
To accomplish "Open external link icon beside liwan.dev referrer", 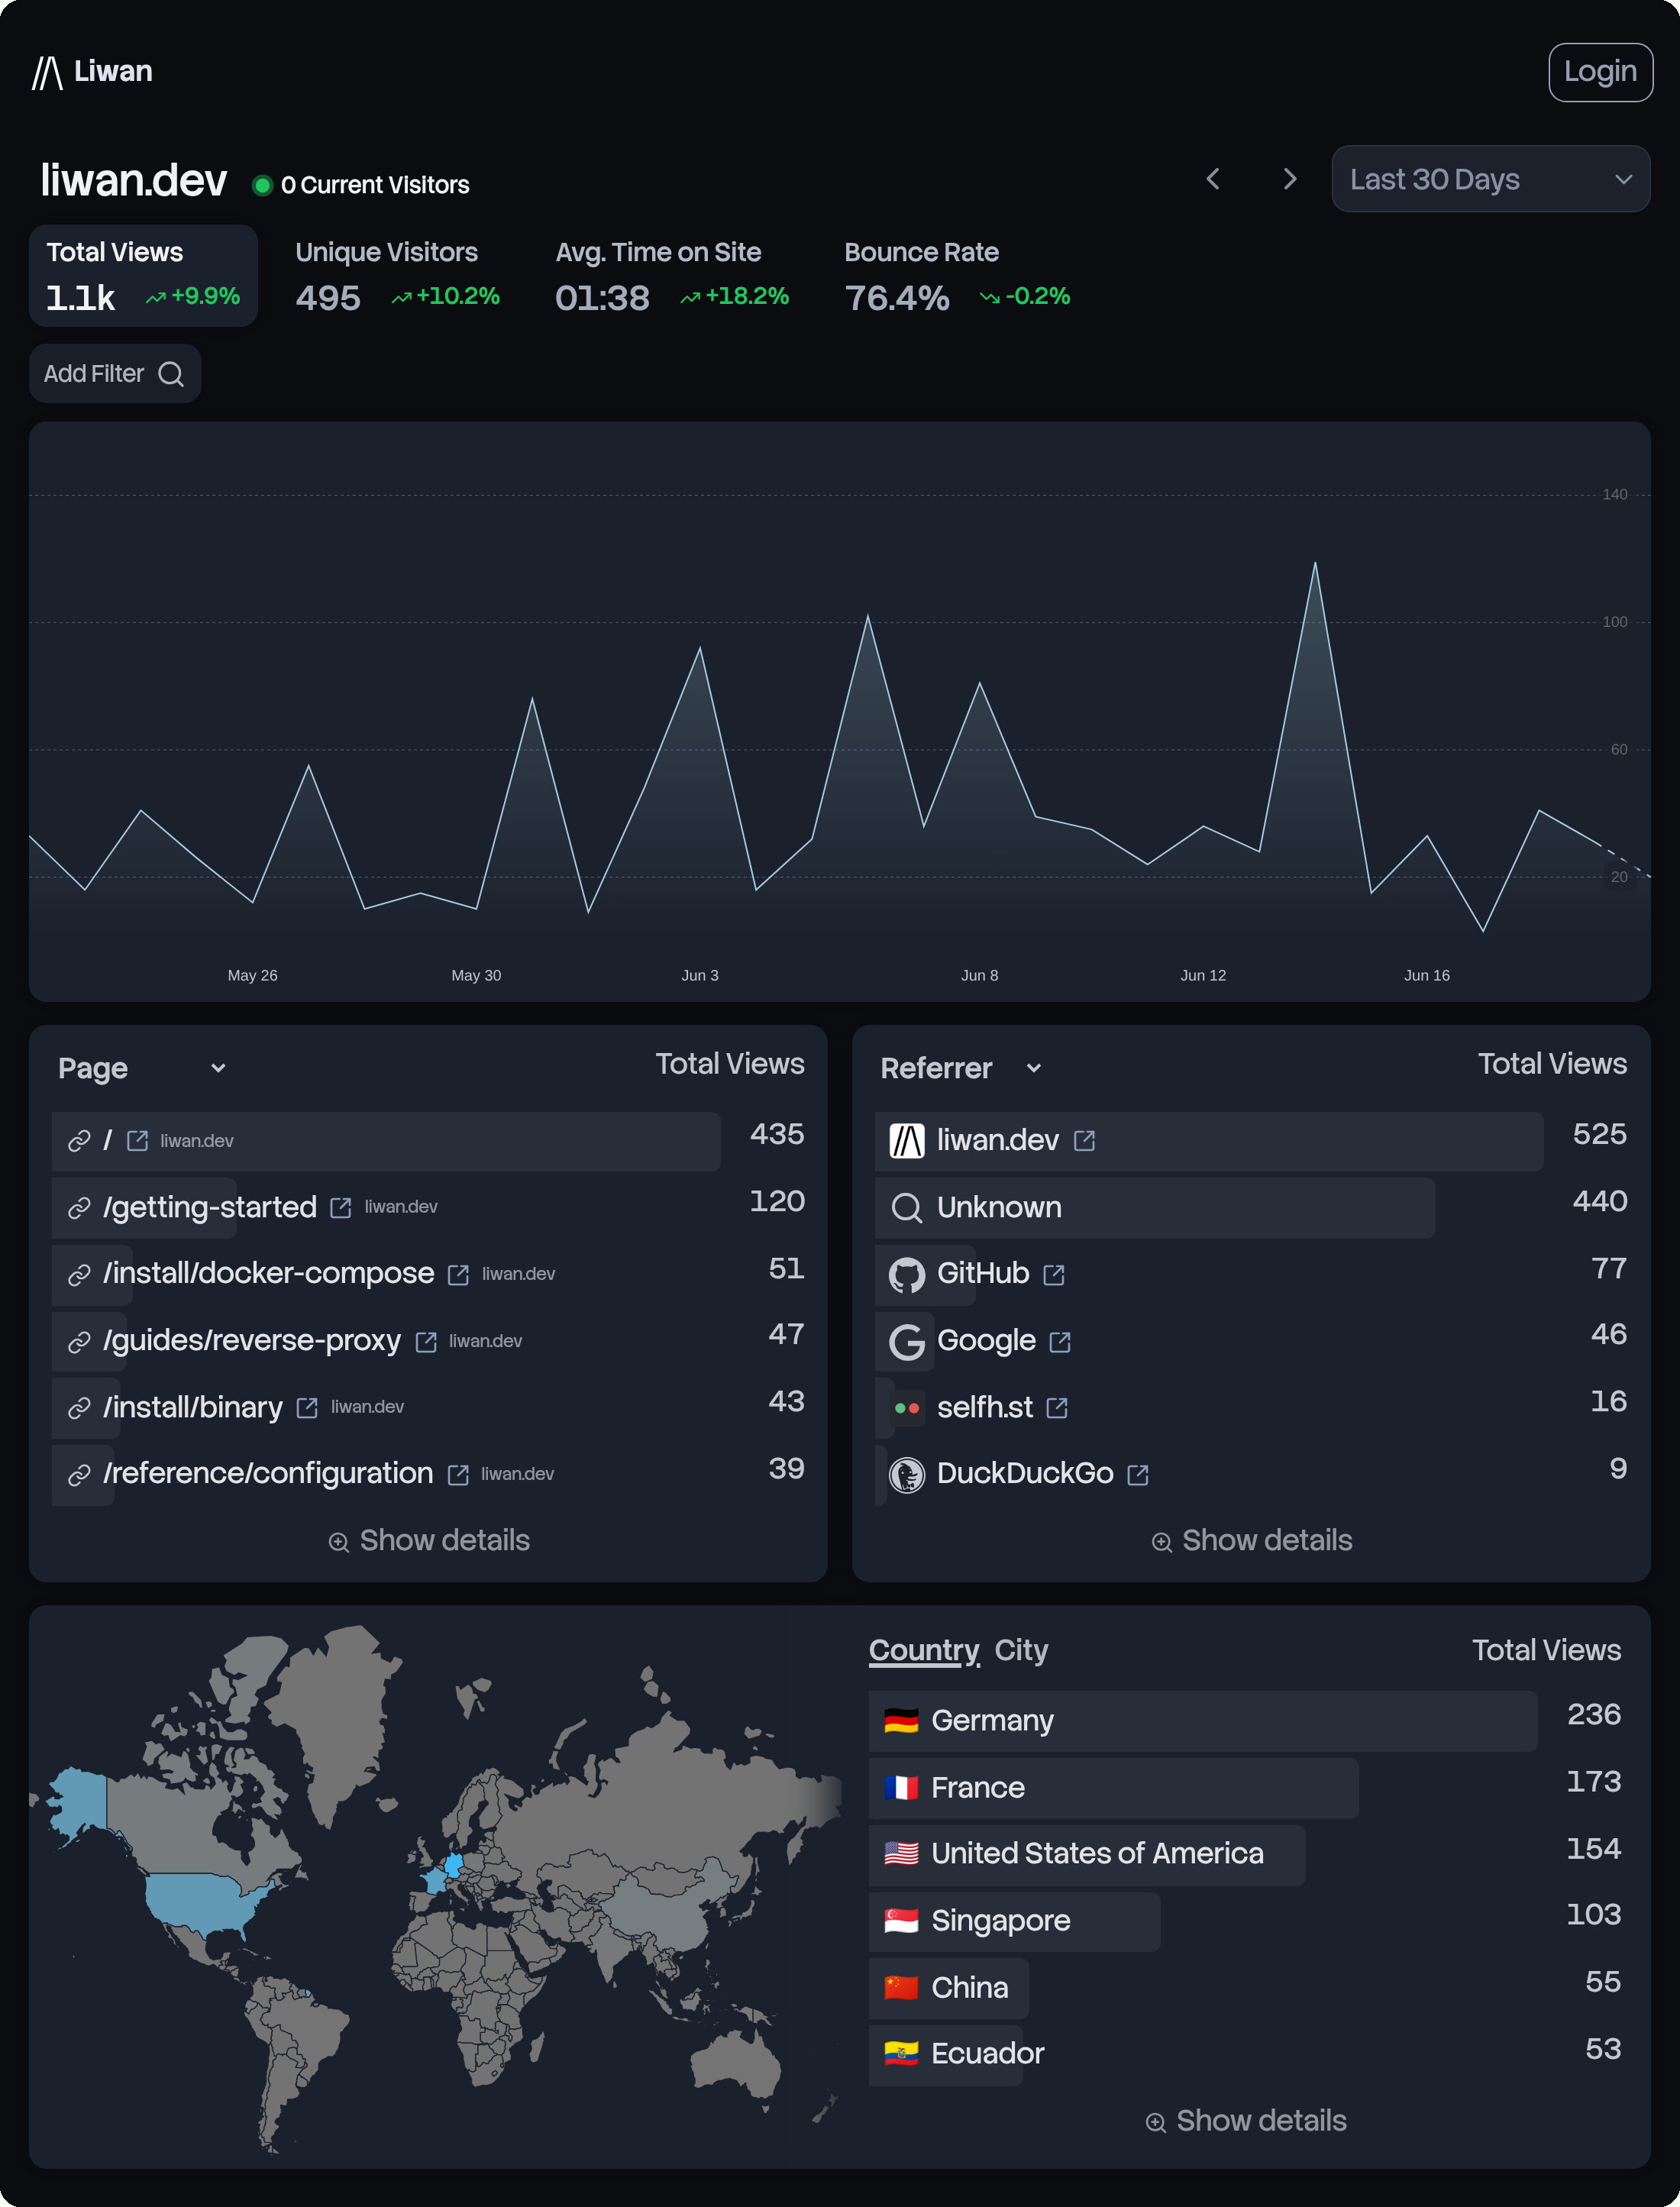I will [x=1085, y=1141].
